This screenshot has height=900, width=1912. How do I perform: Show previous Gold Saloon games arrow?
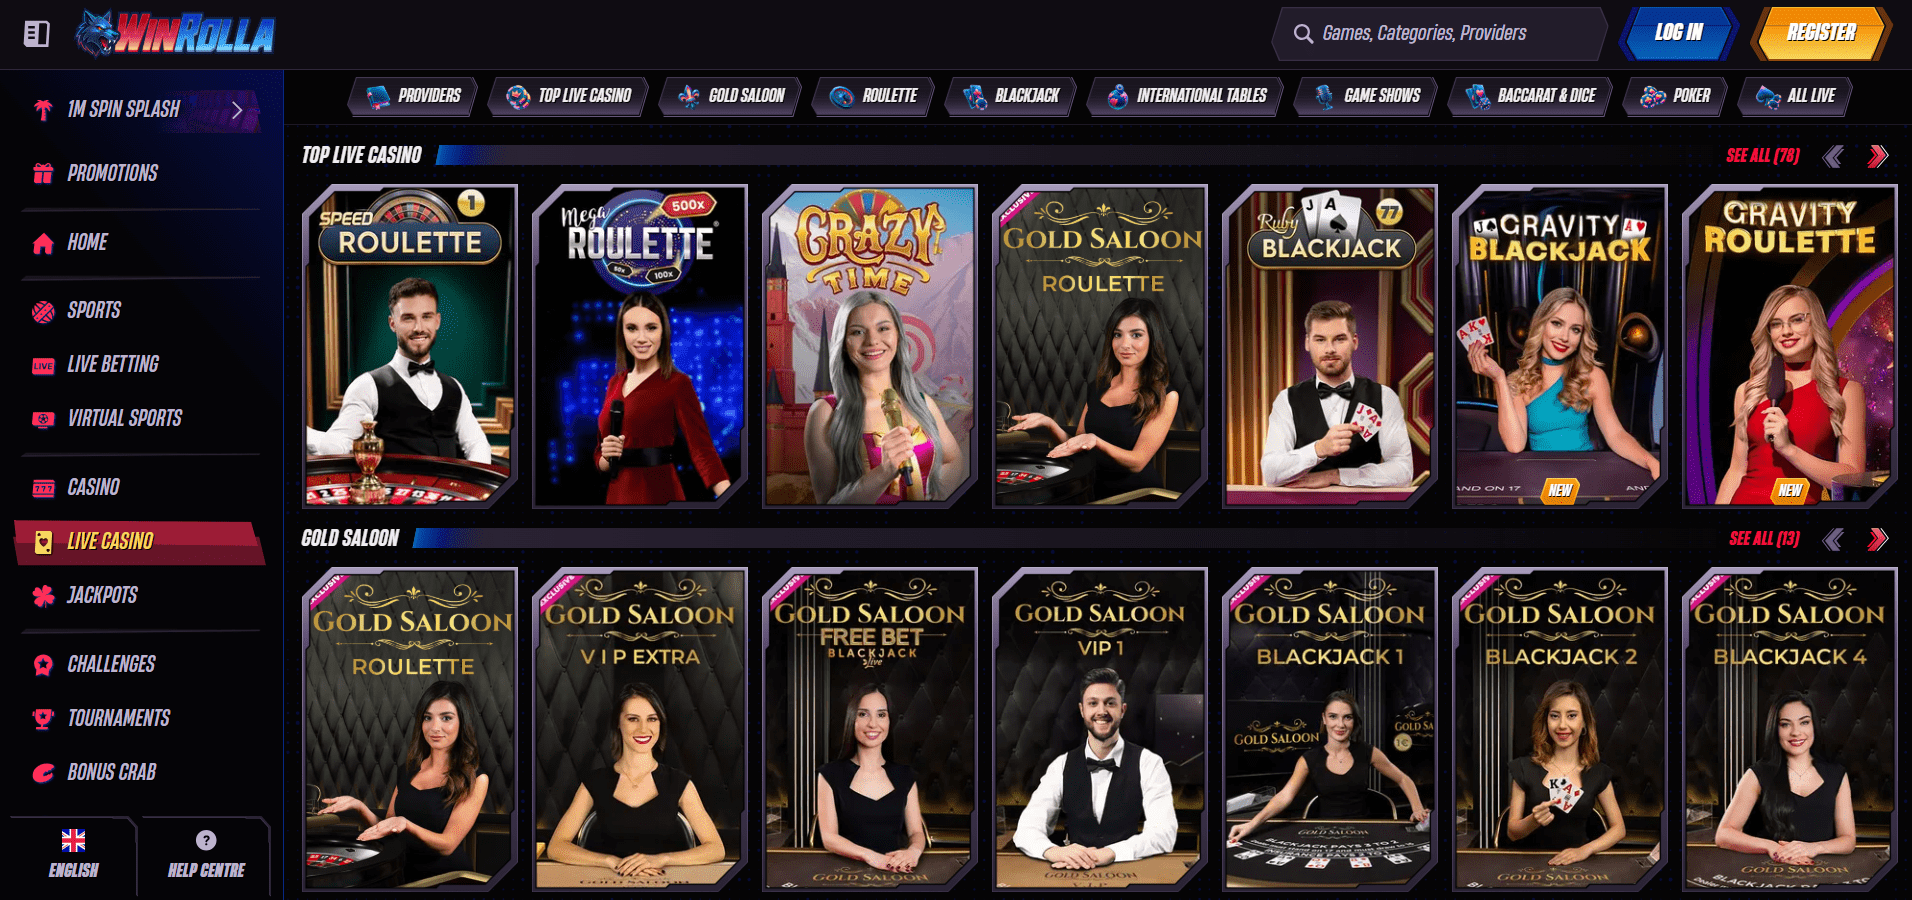[x=1833, y=540]
